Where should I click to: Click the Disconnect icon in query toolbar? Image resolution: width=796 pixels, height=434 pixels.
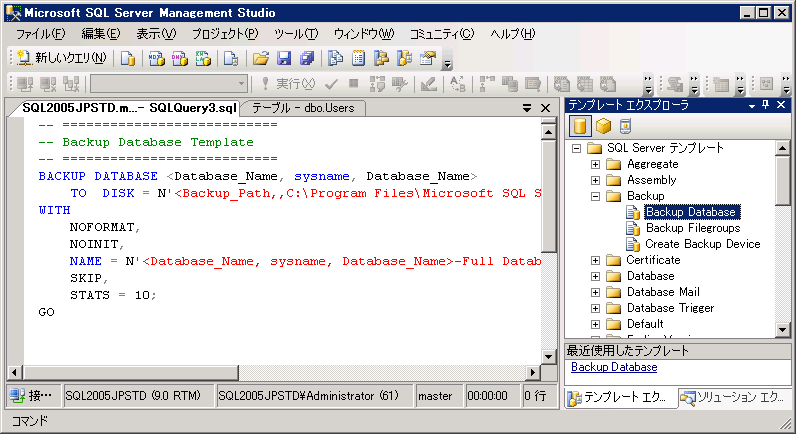tap(48, 84)
